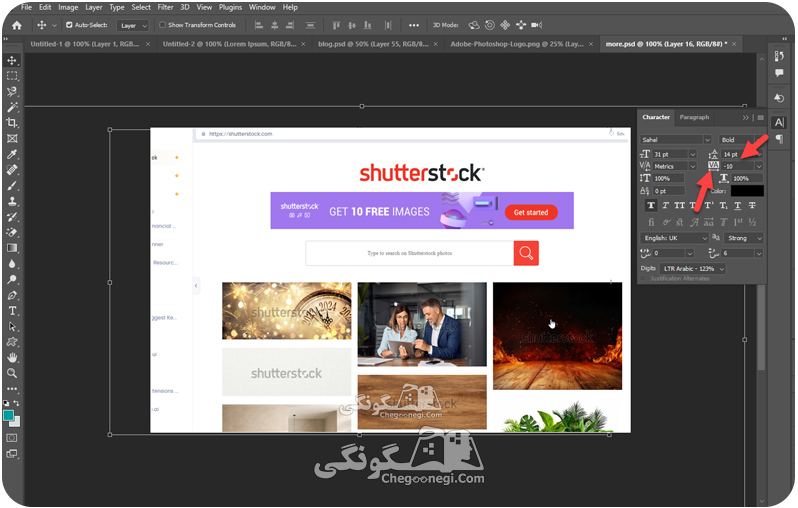Open the Paragraph panel icon in right dock
This screenshot has height=508, width=798.
pos(779,139)
